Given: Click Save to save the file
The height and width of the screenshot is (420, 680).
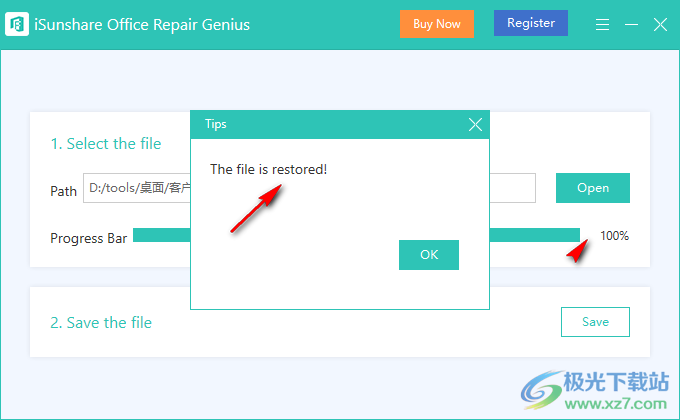Looking at the screenshot, I should pos(595,322).
